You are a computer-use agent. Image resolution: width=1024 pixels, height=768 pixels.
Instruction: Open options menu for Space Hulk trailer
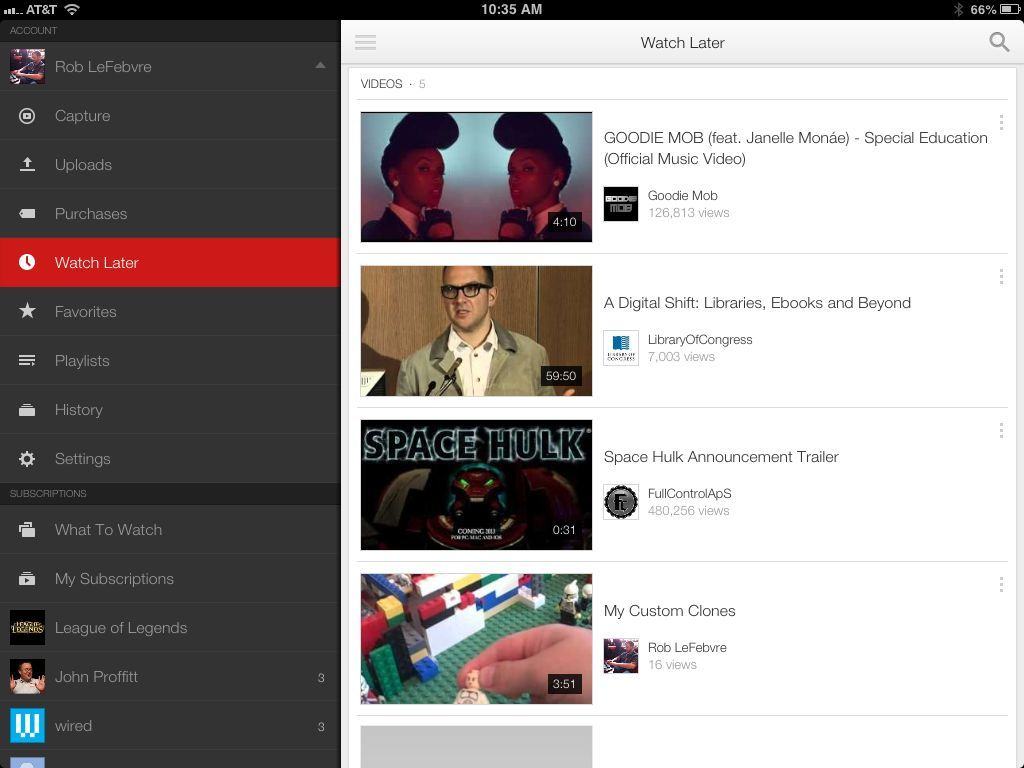coord(1000,431)
